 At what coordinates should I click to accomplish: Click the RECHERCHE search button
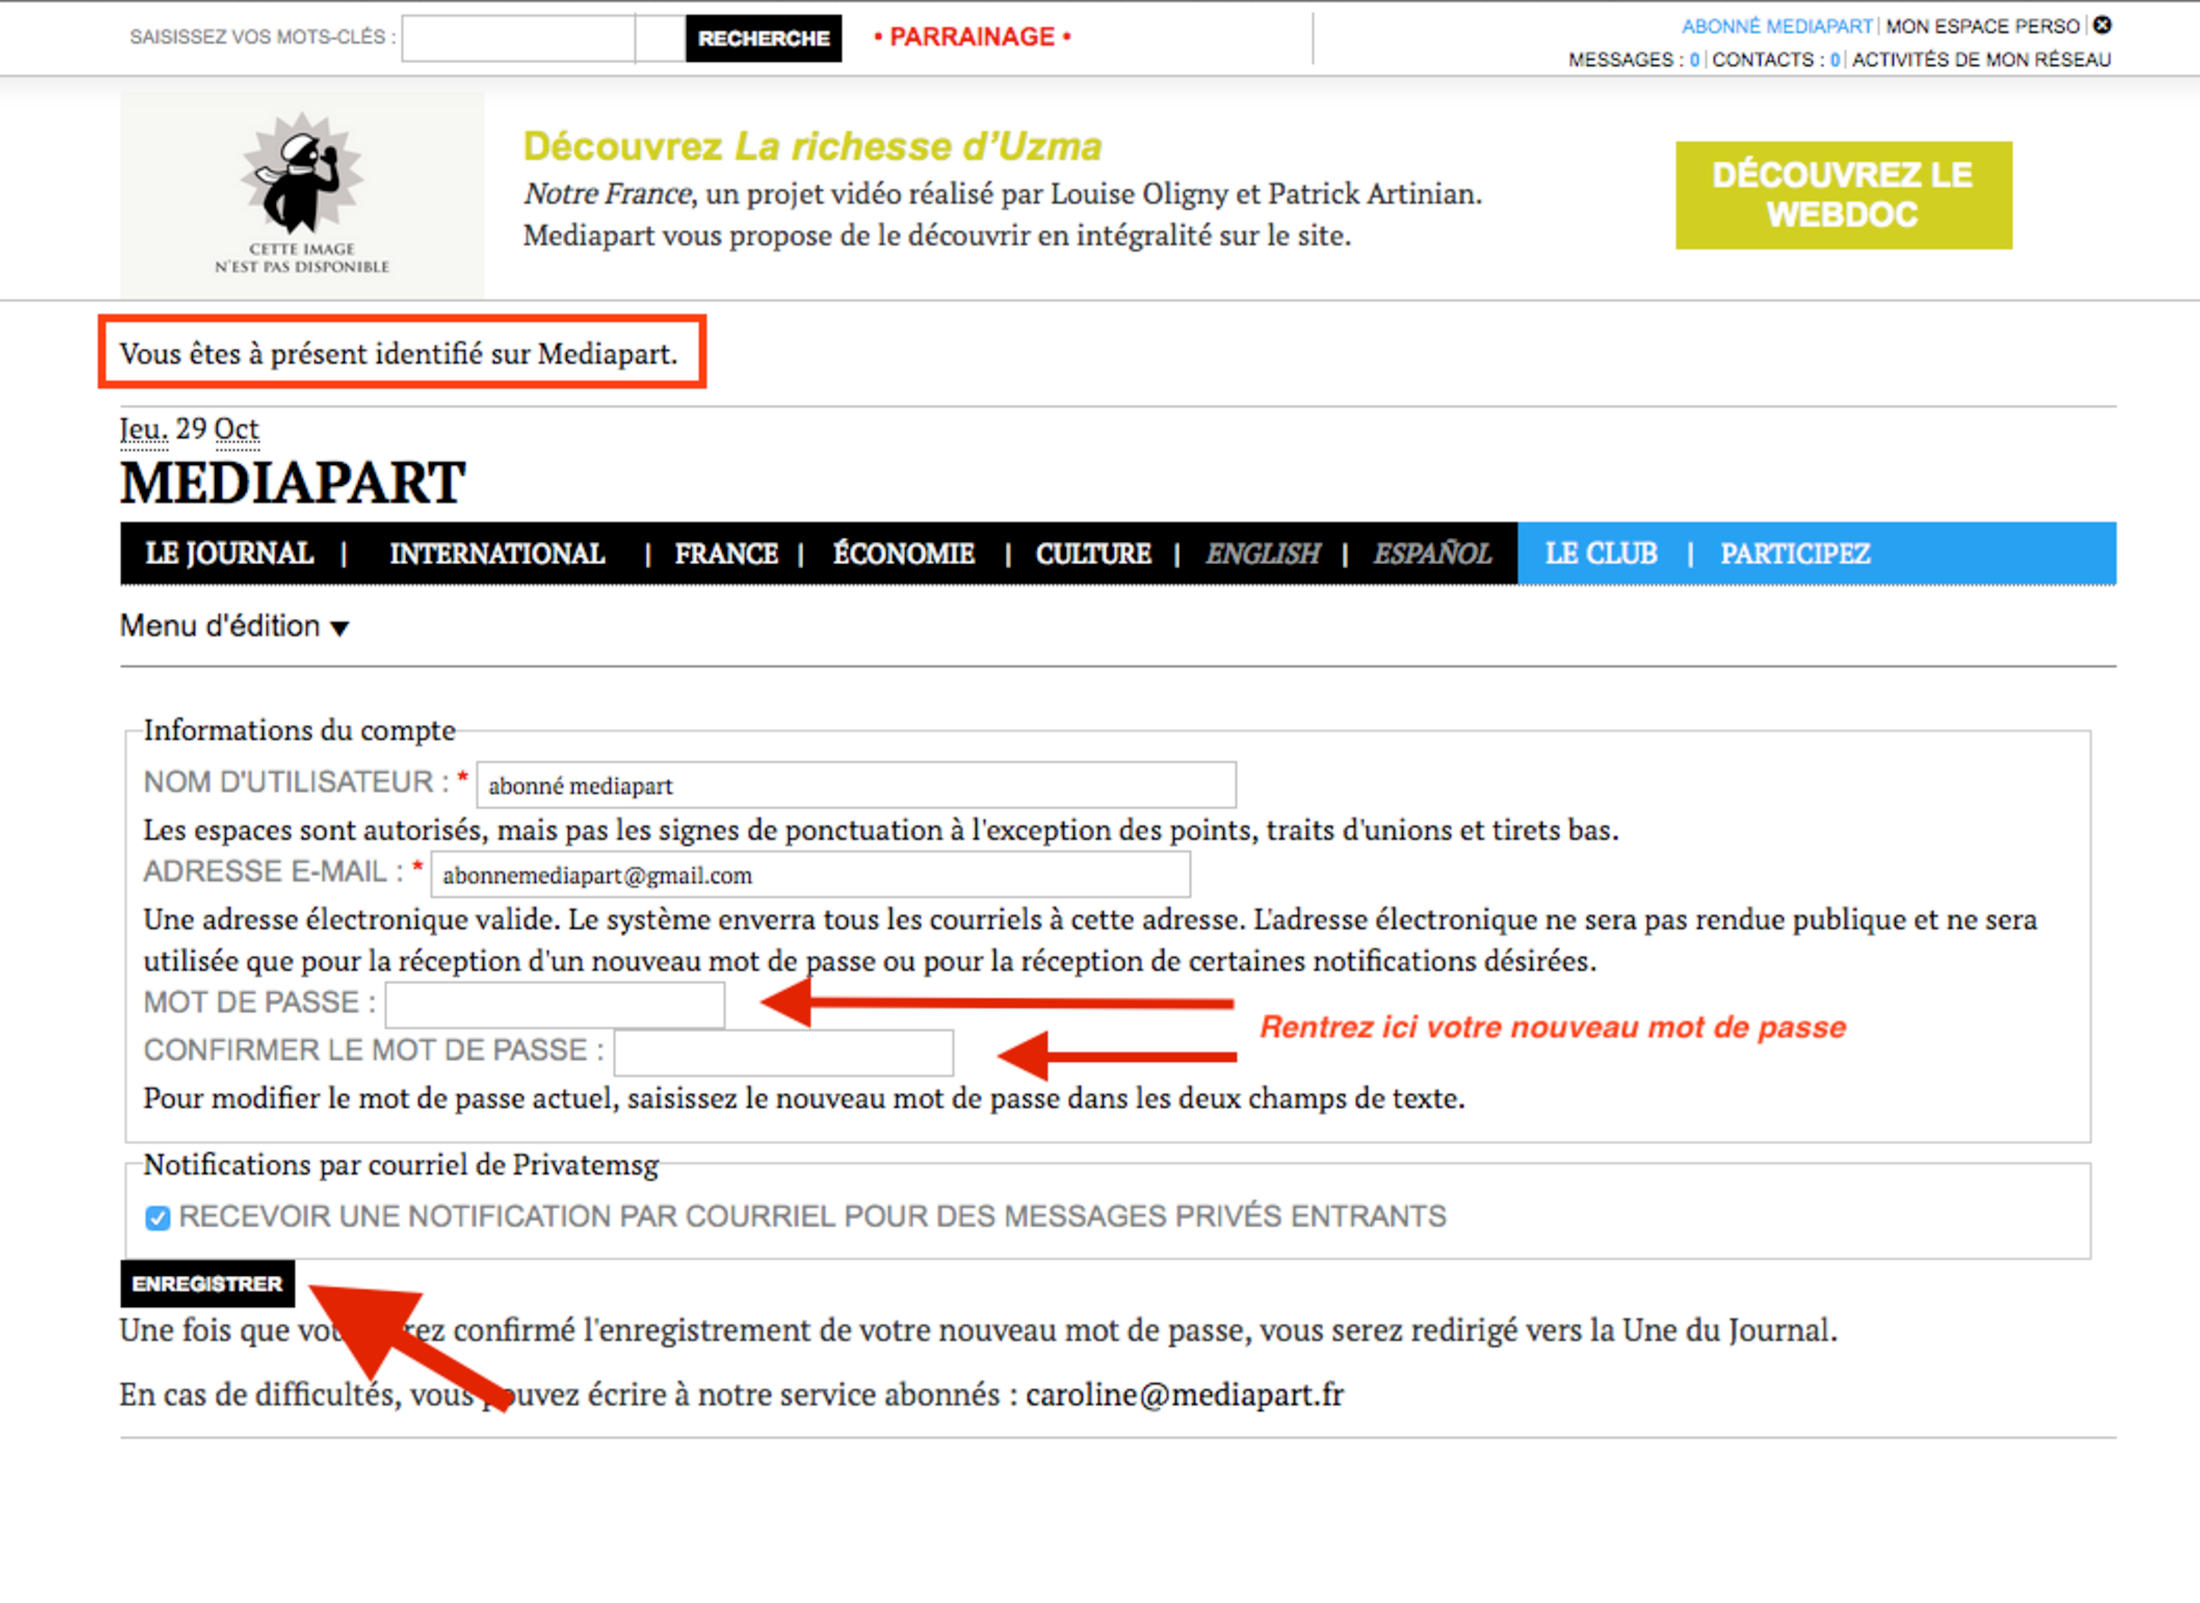pos(764,38)
